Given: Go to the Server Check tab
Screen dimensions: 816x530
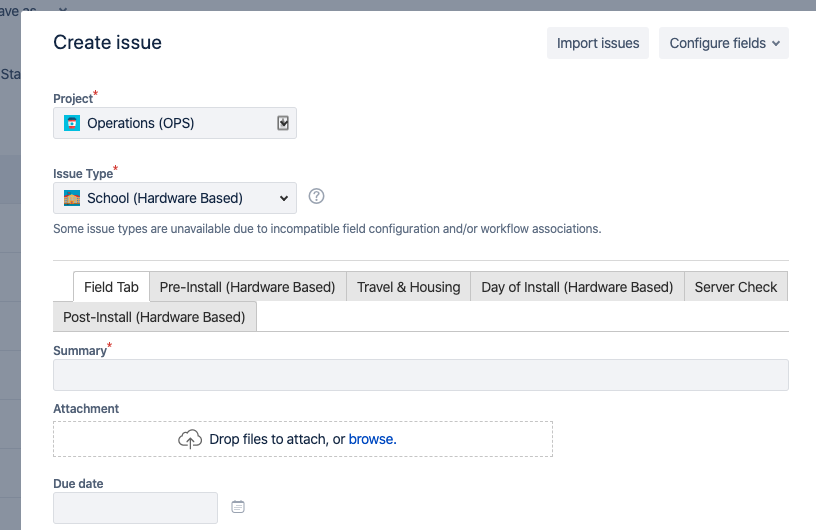Looking at the screenshot, I should [736, 287].
